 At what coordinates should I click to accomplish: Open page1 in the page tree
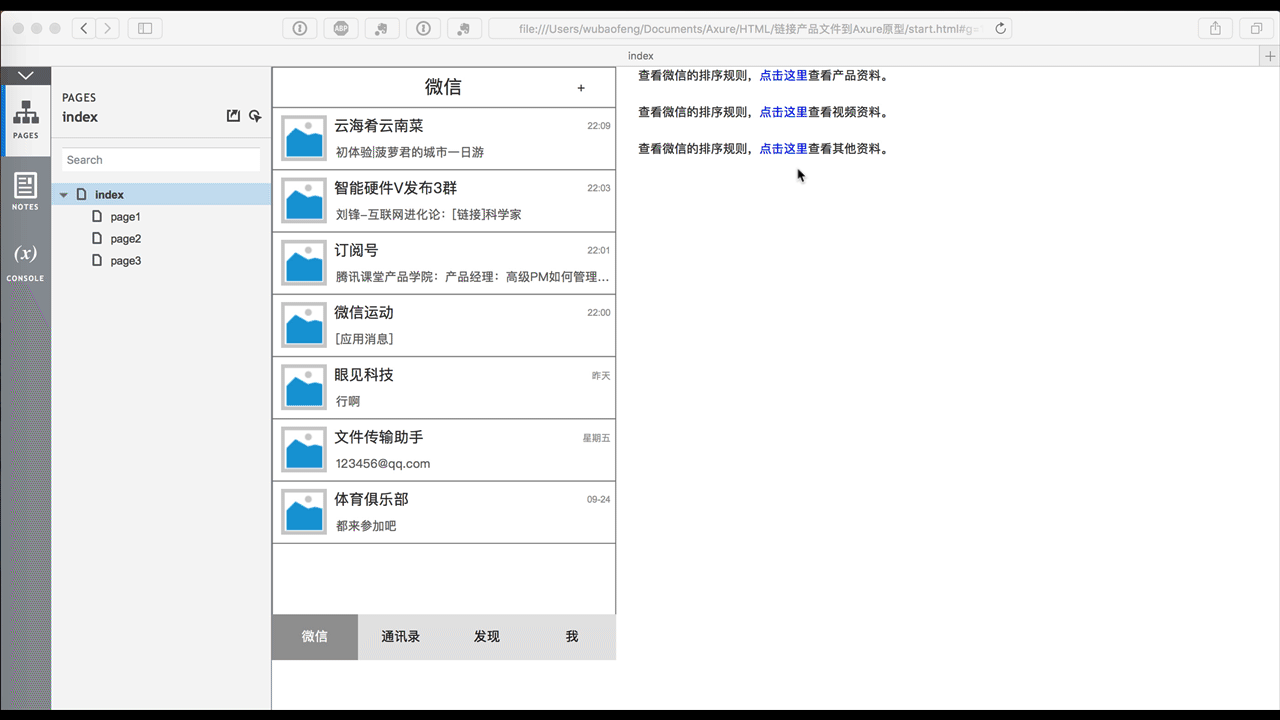(x=125, y=217)
